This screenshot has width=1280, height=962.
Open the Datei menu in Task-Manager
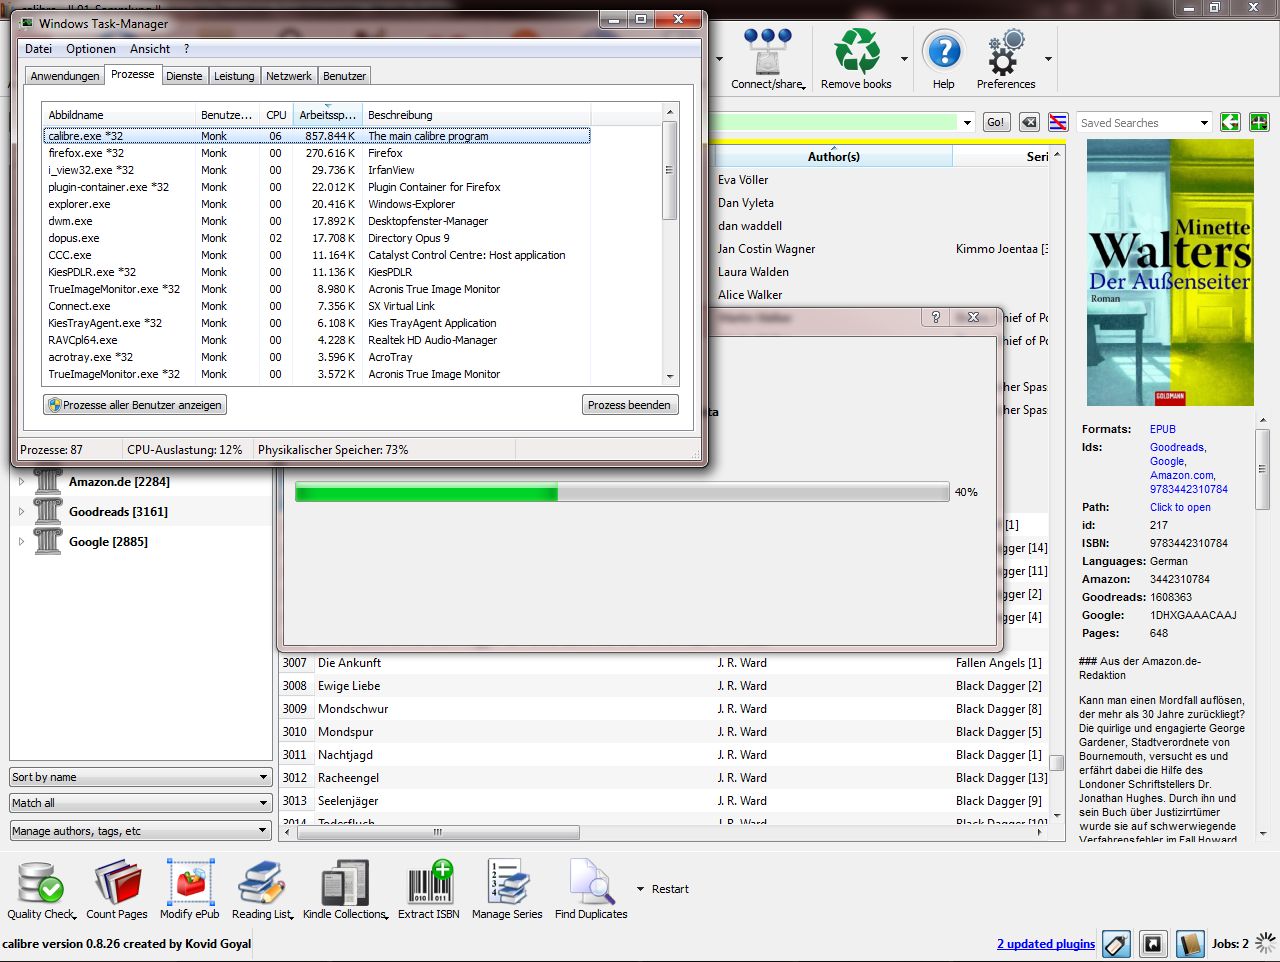(x=38, y=48)
